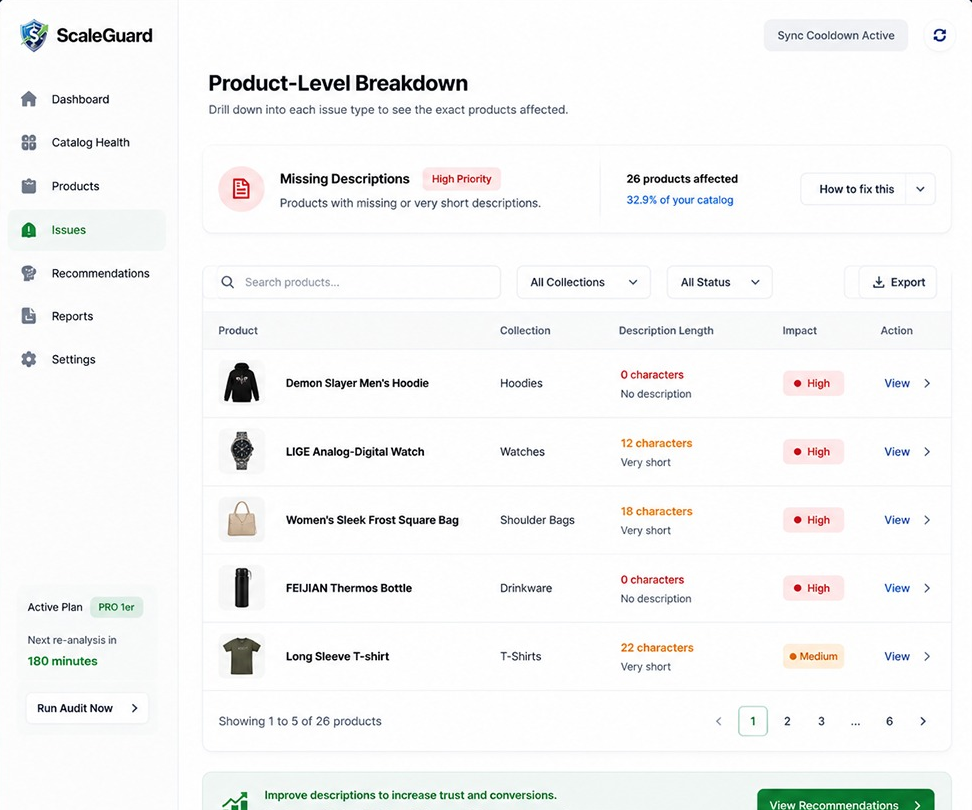Screen dimensions: 972x810
Task: Go to page 3 in pagination
Action: coord(821,721)
